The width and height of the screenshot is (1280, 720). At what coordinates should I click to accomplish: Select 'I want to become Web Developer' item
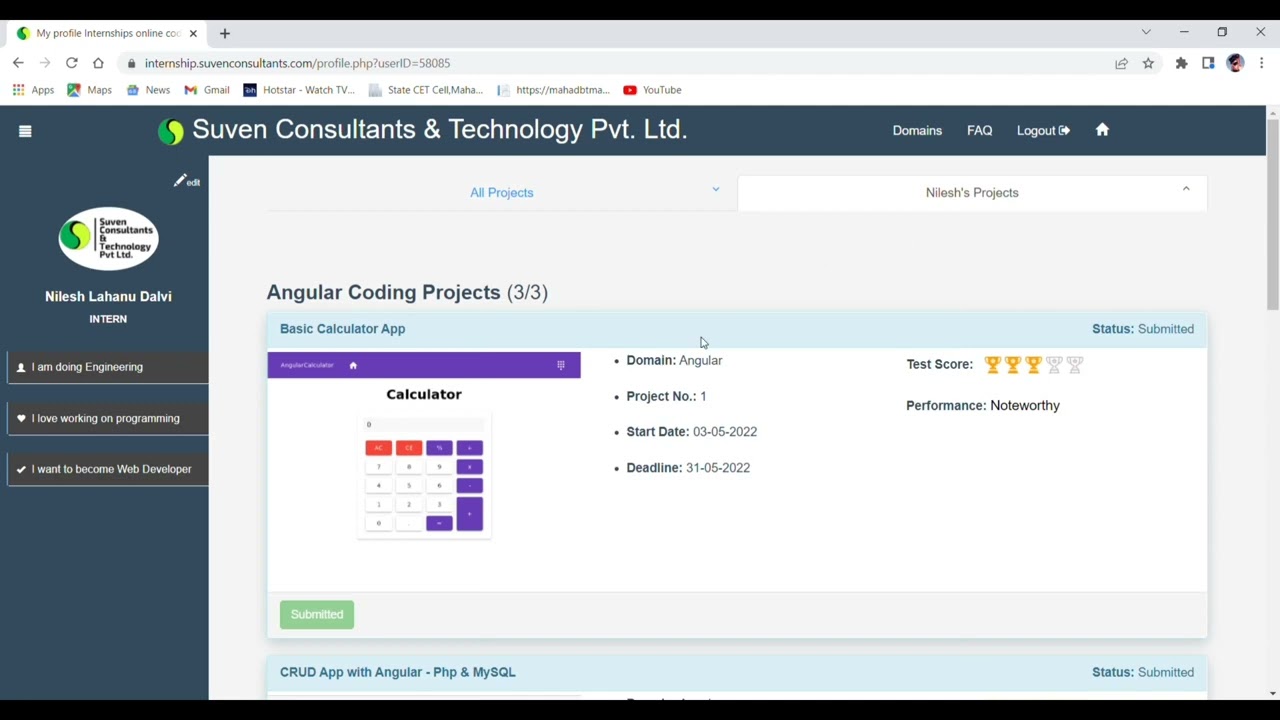pyautogui.click(x=107, y=469)
